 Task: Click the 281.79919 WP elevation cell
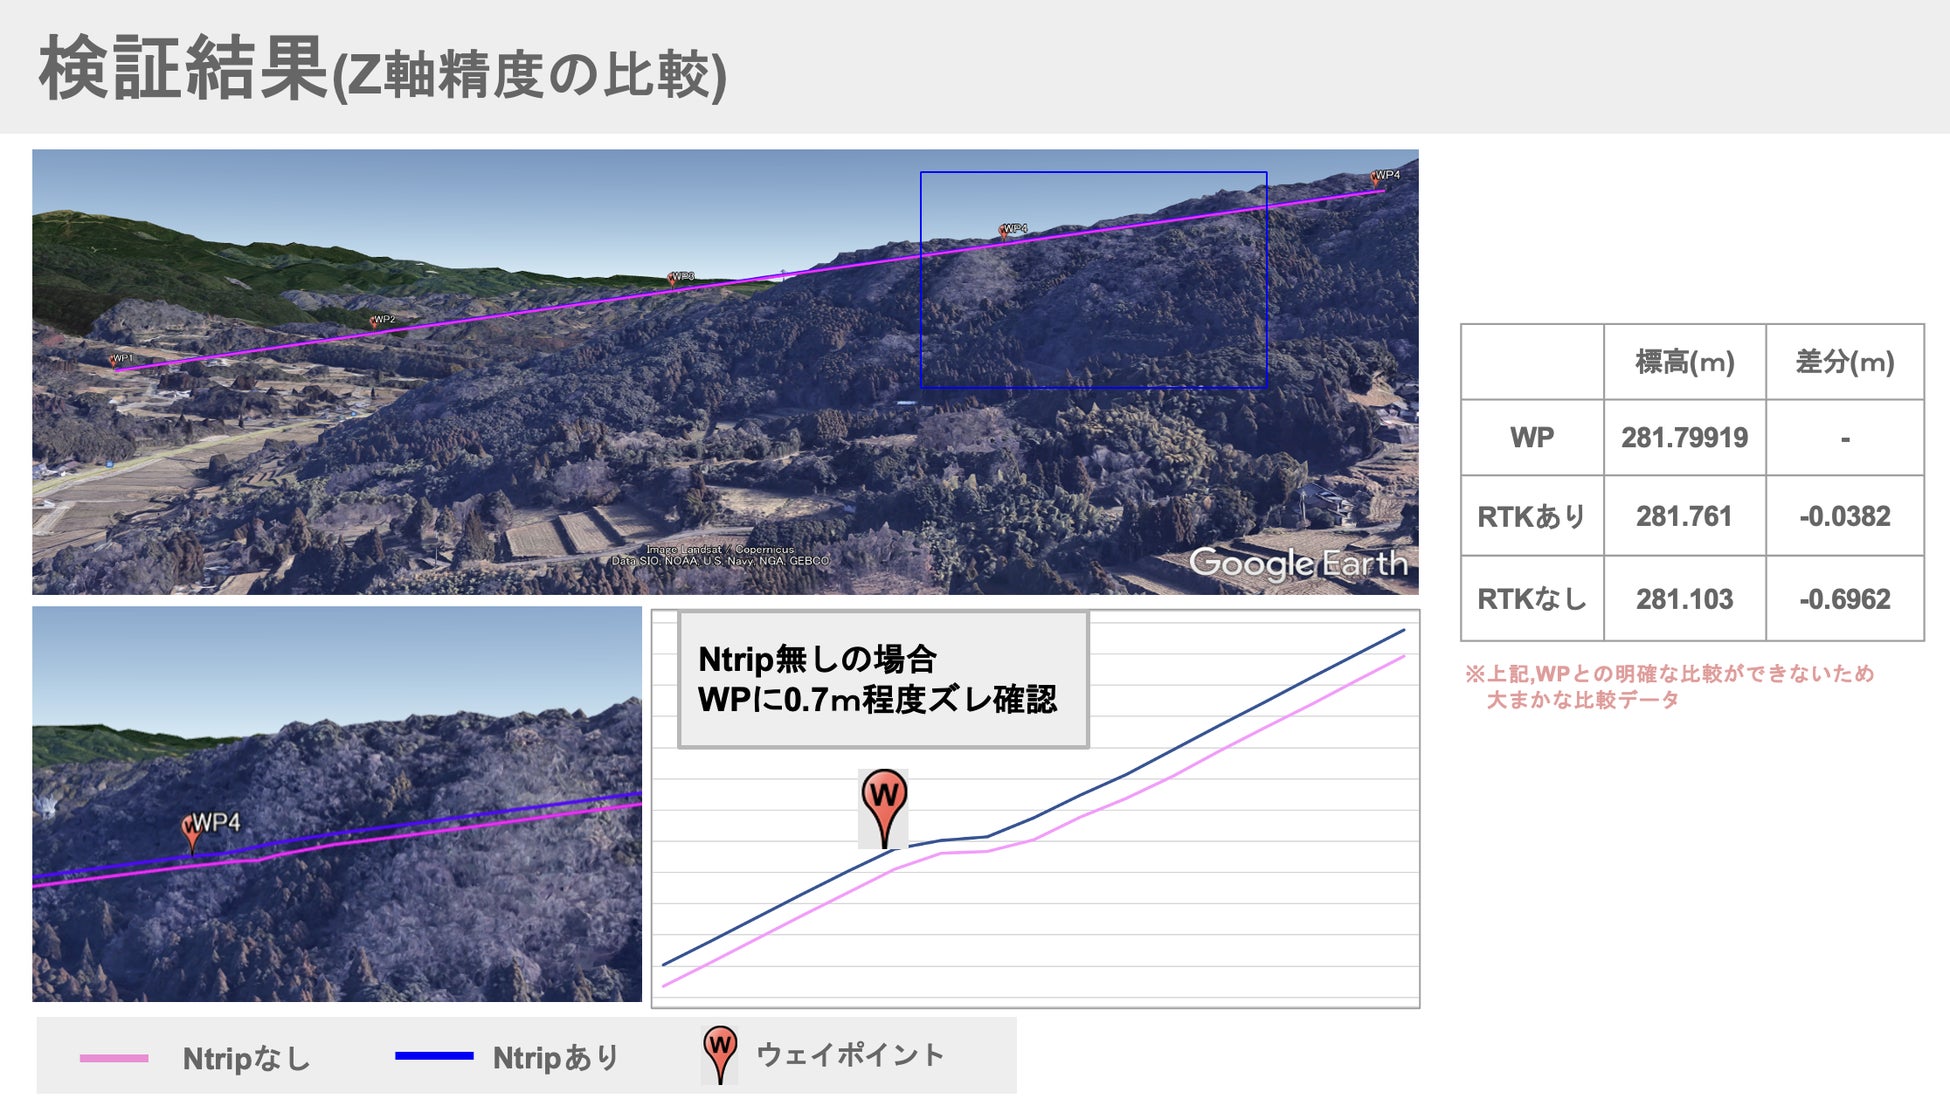(x=1684, y=438)
